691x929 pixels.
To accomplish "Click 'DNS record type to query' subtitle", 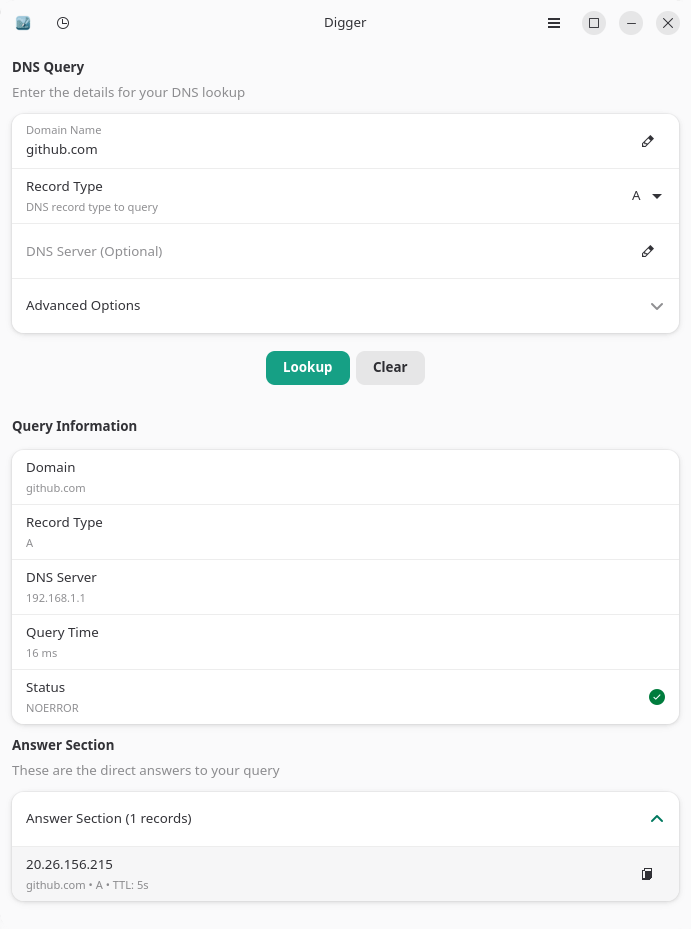I will click(x=92, y=207).
